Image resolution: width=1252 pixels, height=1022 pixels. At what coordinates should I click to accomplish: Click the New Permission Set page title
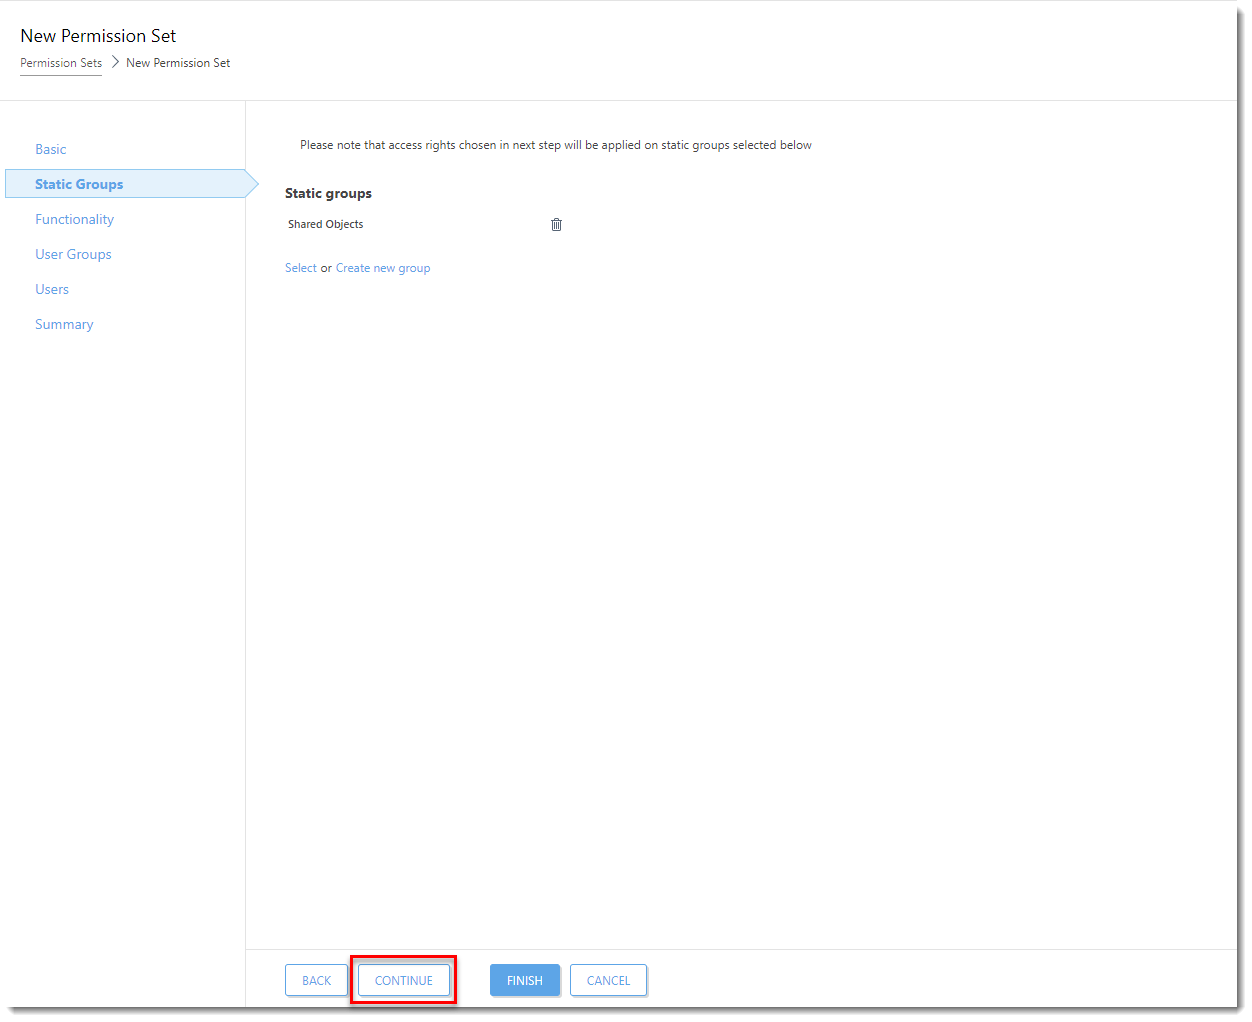tap(98, 36)
